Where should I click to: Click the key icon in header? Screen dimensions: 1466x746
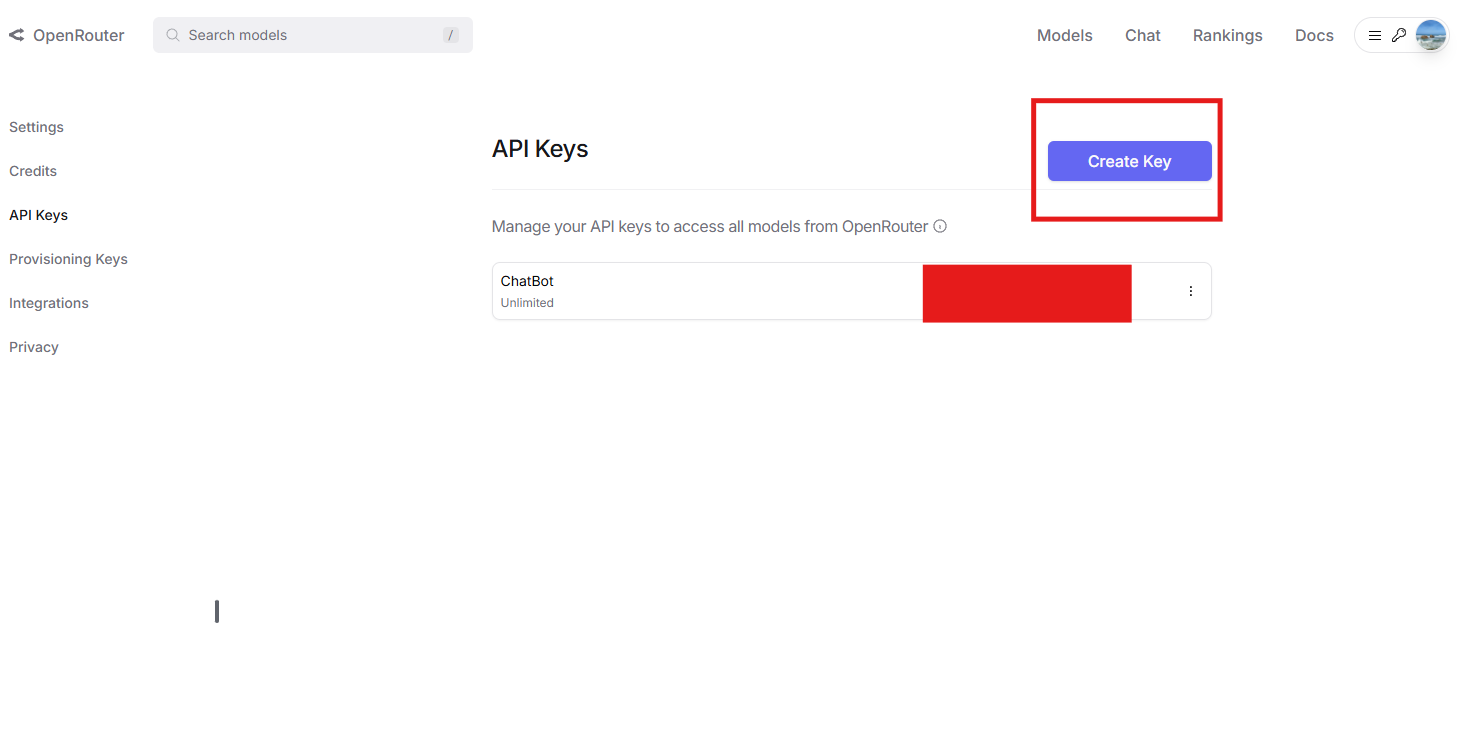coord(1399,35)
